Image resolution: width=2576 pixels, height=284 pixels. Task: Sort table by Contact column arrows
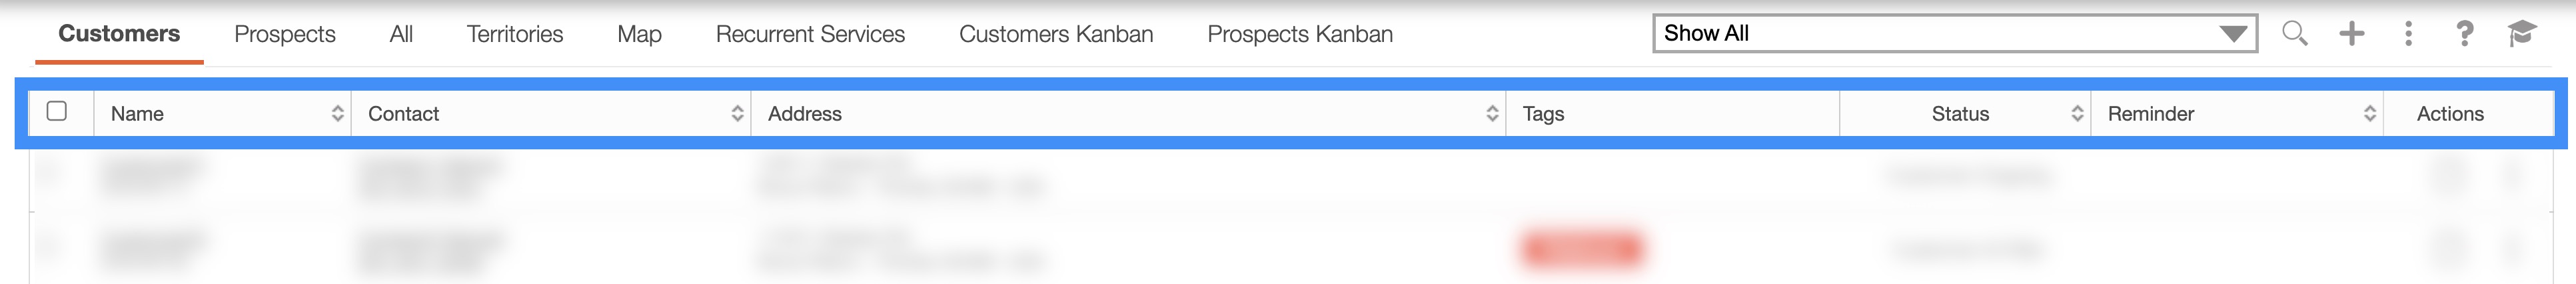tap(737, 114)
